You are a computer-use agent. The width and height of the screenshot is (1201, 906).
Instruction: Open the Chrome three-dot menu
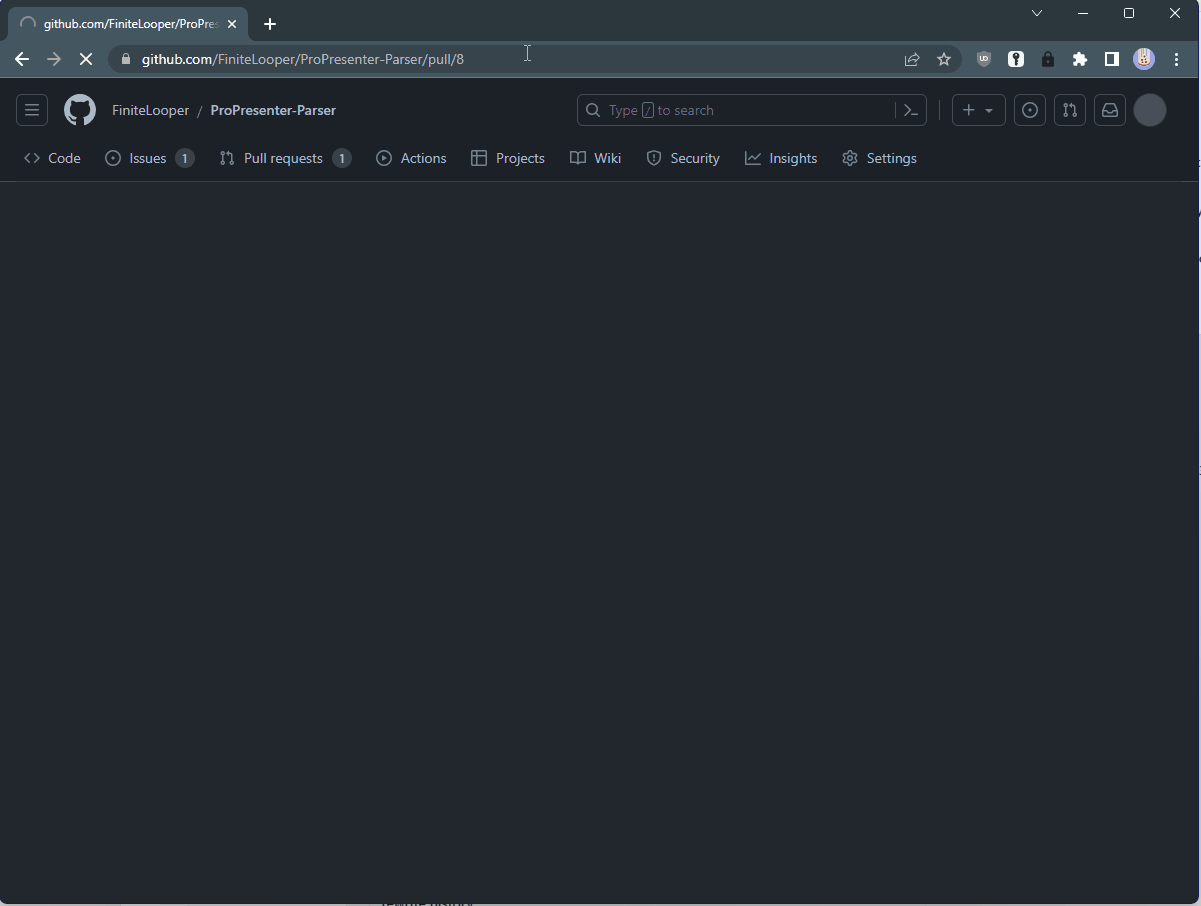pos(1176,59)
